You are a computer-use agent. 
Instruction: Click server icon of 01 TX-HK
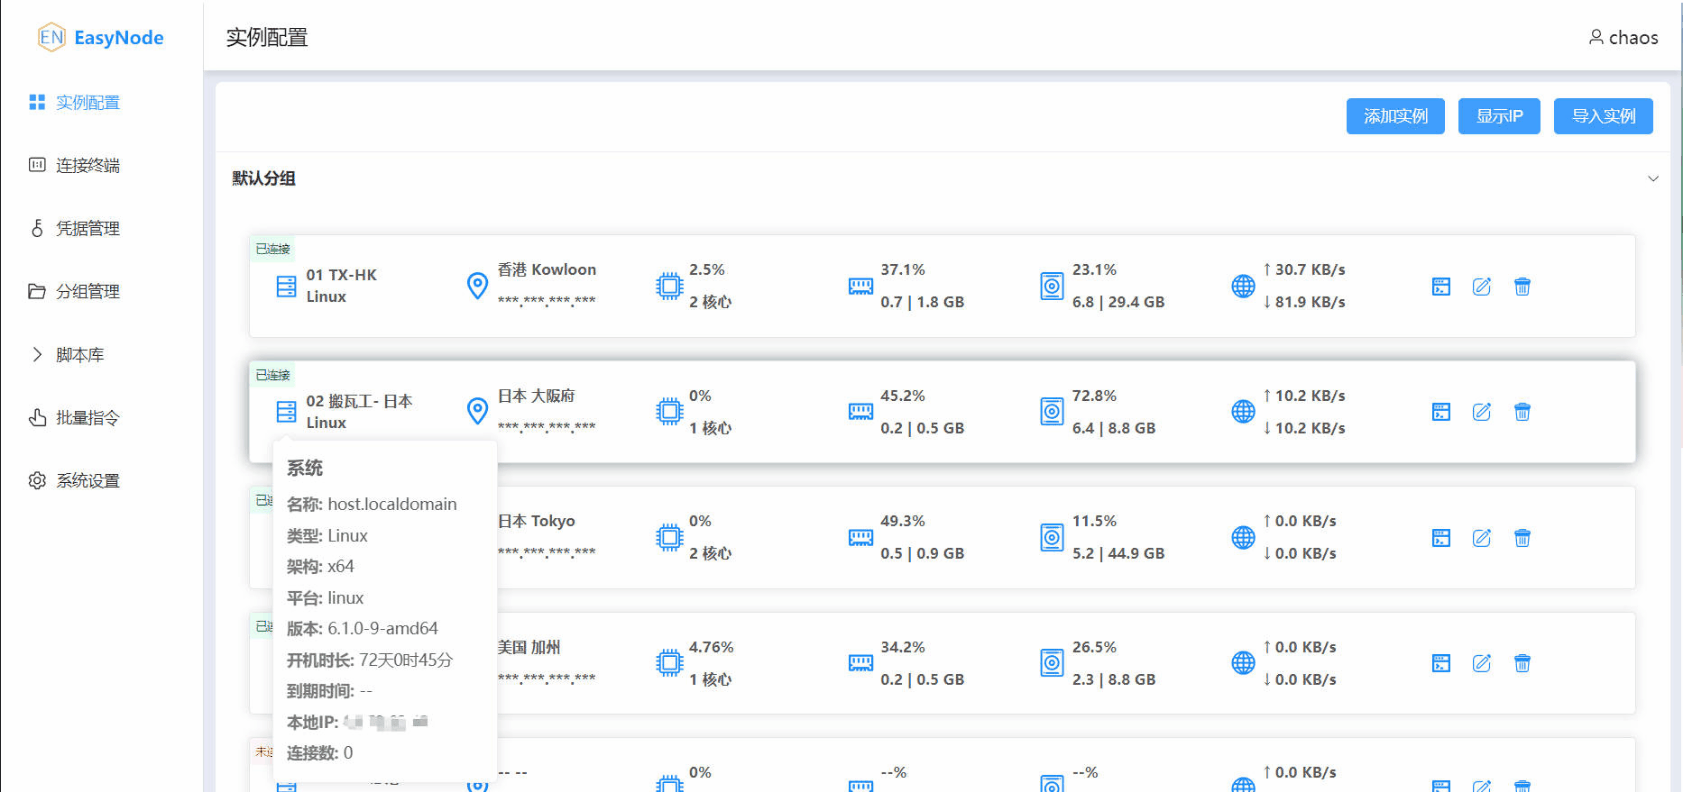286,287
